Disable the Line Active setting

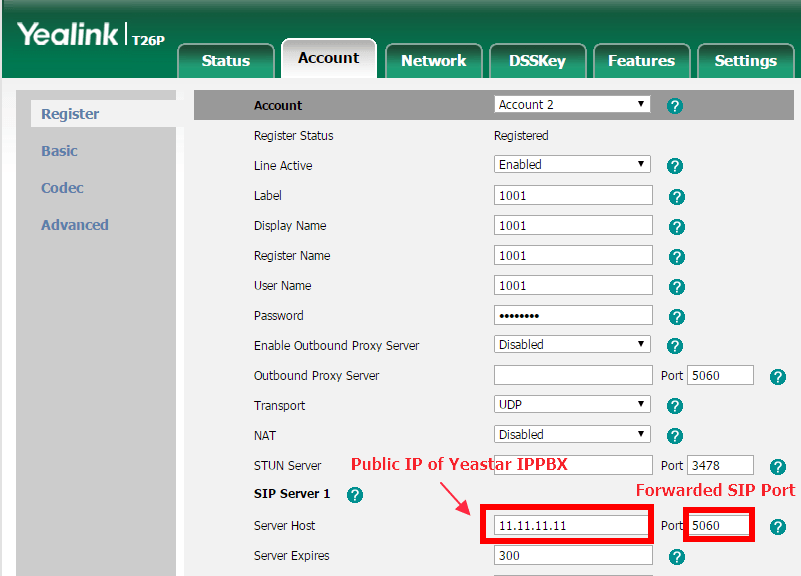tap(571, 164)
